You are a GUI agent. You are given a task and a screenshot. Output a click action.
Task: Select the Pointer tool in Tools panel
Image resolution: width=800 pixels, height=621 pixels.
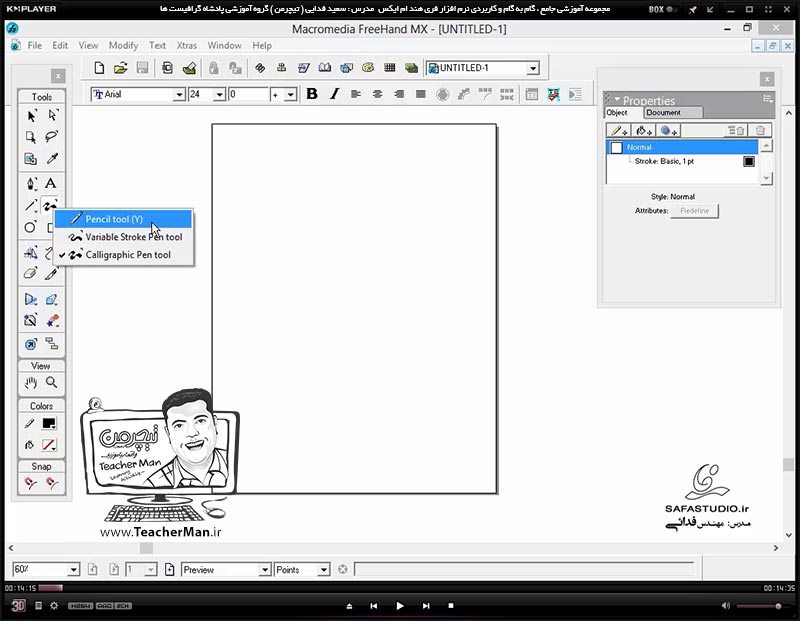click(x=31, y=116)
